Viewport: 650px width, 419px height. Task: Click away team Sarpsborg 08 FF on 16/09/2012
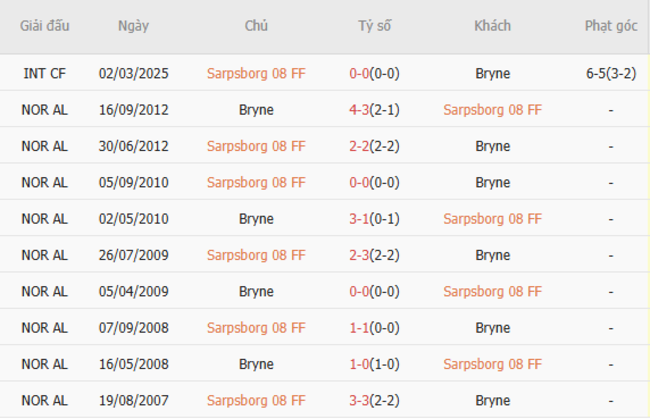[492, 110]
